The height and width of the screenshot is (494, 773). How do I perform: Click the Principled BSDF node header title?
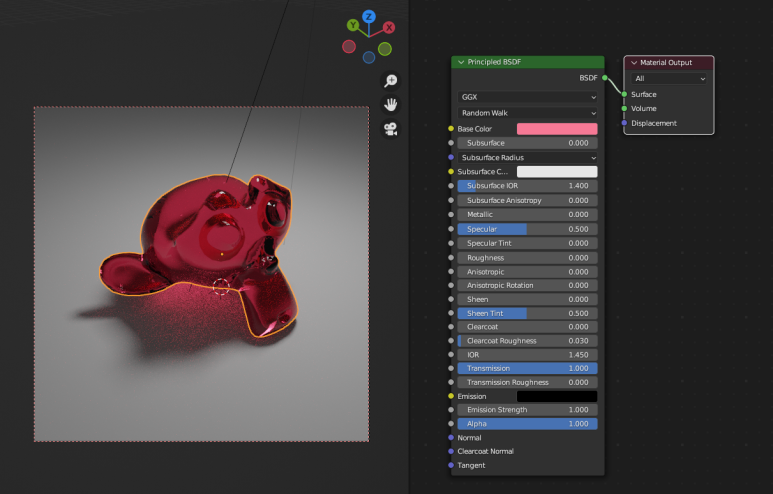click(494, 62)
